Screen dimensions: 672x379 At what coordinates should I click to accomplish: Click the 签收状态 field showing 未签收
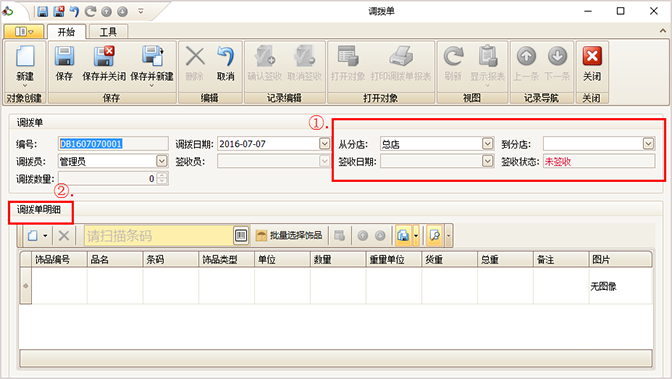tap(599, 162)
